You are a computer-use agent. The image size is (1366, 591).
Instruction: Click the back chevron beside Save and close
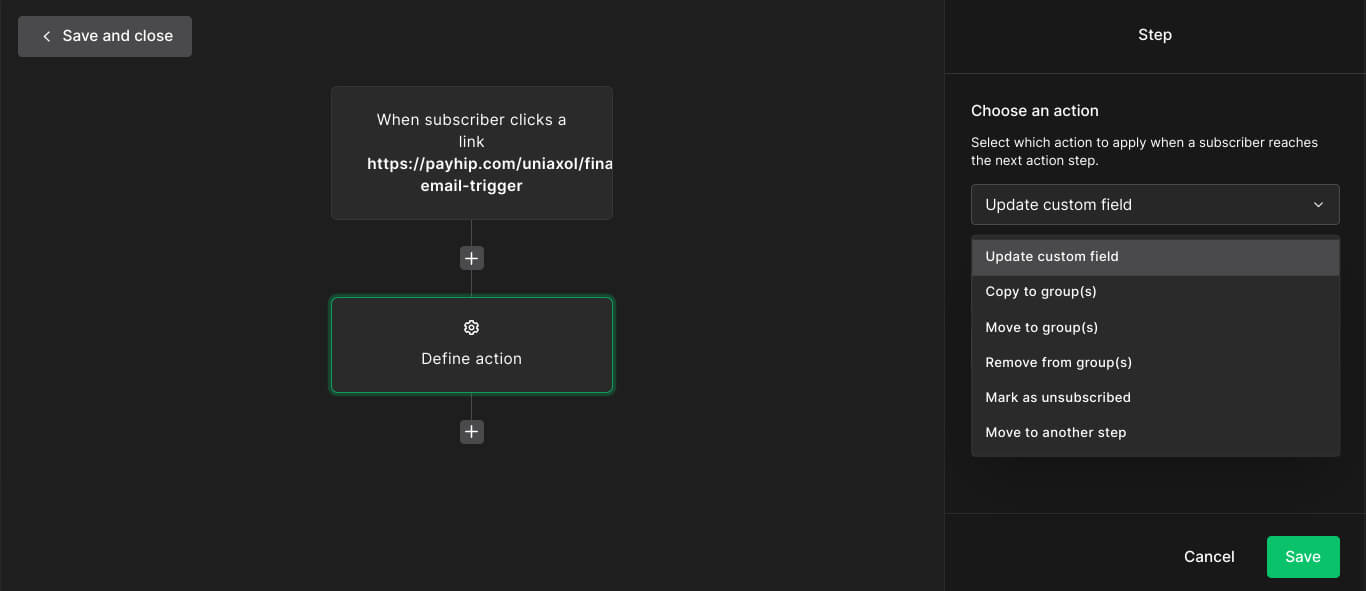tap(46, 36)
